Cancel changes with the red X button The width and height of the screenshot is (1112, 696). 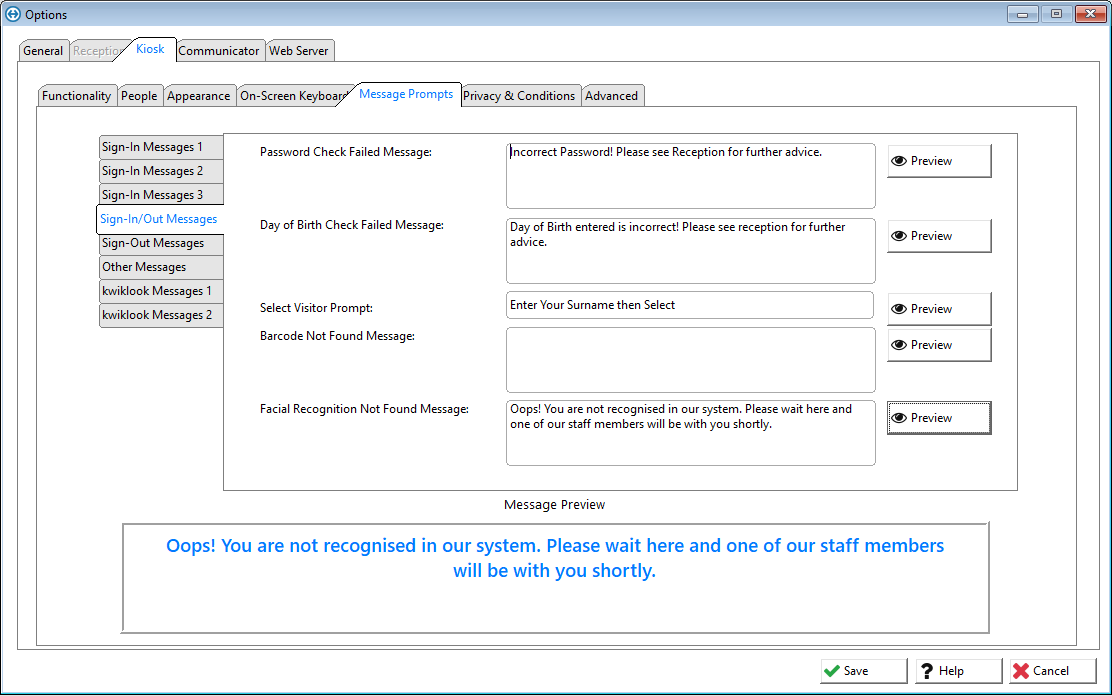[1052, 671]
